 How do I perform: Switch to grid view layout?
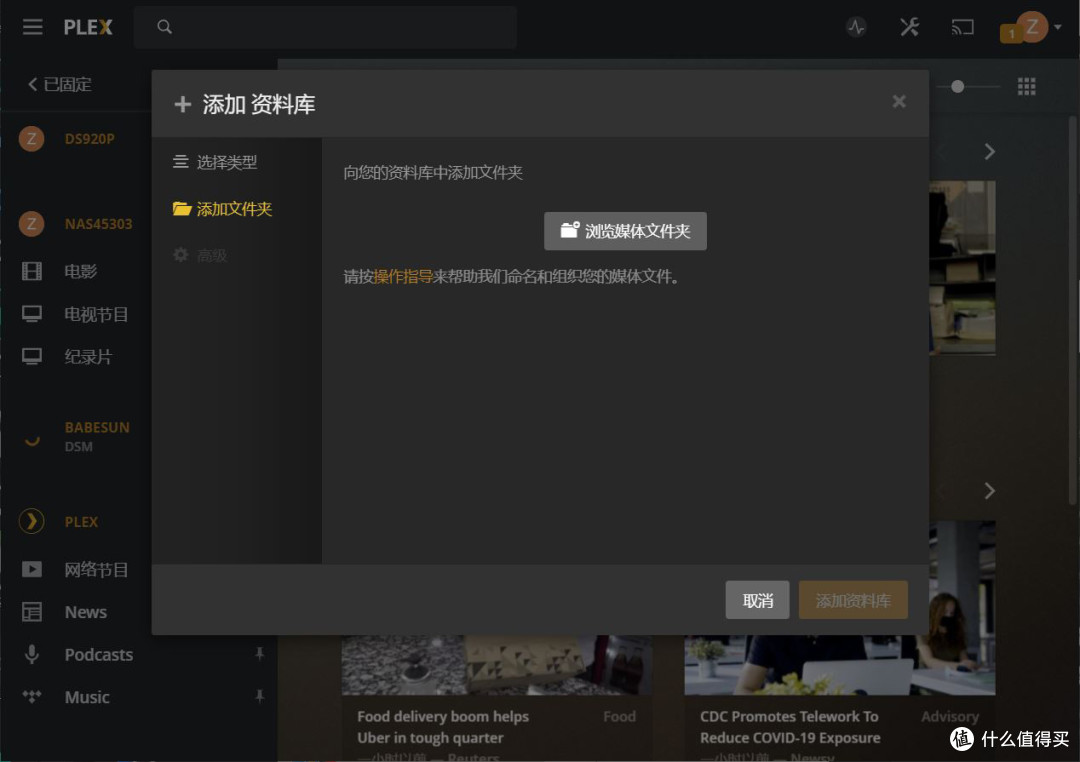pyautogui.click(x=1026, y=86)
